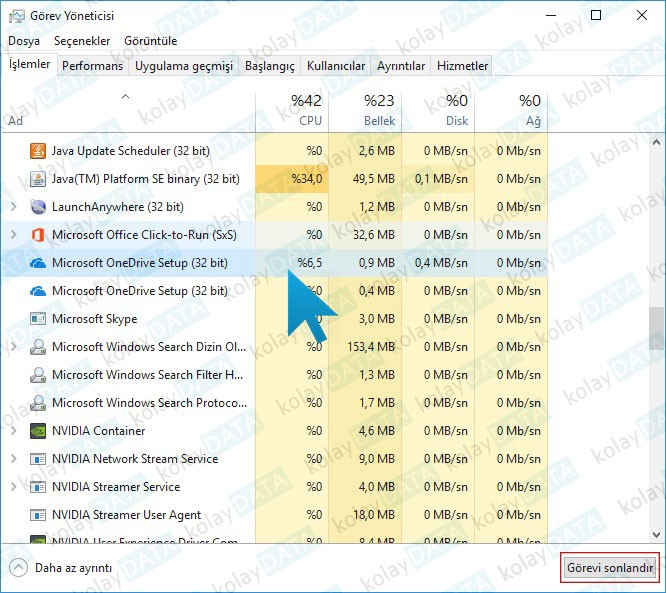Sort by the Disk column header
This screenshot has width=666, height=593.
point(438,111)
